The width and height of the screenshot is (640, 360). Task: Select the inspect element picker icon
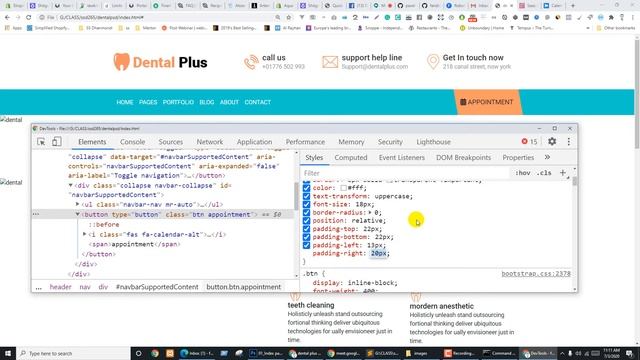[x=41, y=142]
